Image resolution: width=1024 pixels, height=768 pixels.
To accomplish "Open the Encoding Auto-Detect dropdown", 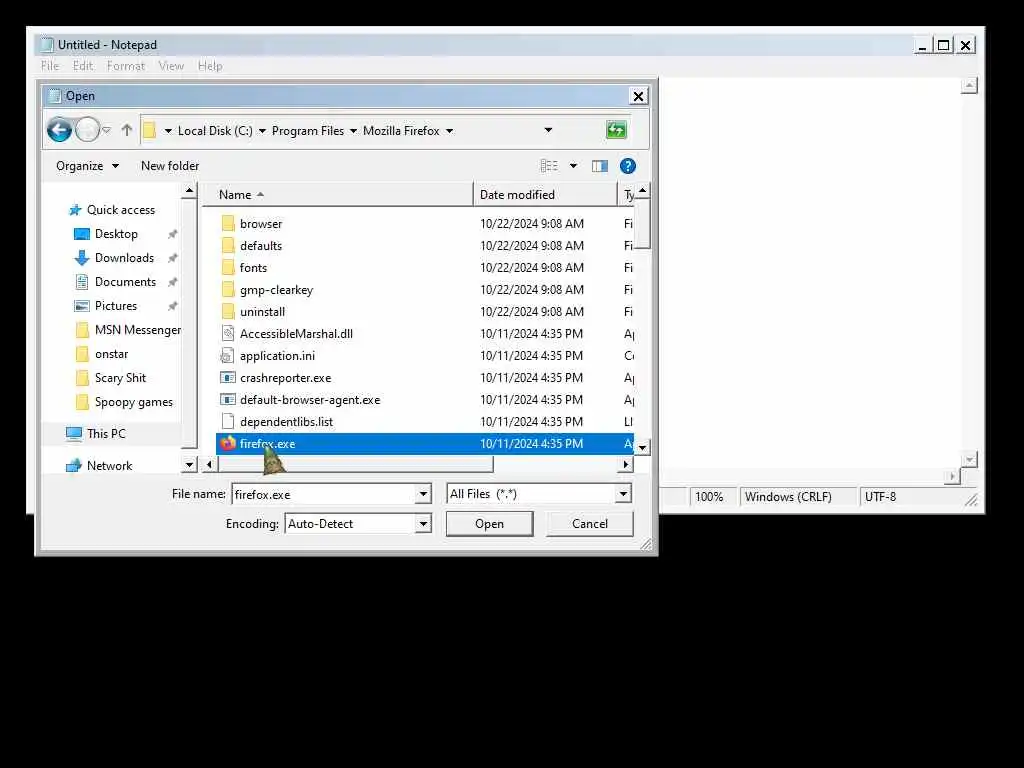I will click(x=423, y=524).
